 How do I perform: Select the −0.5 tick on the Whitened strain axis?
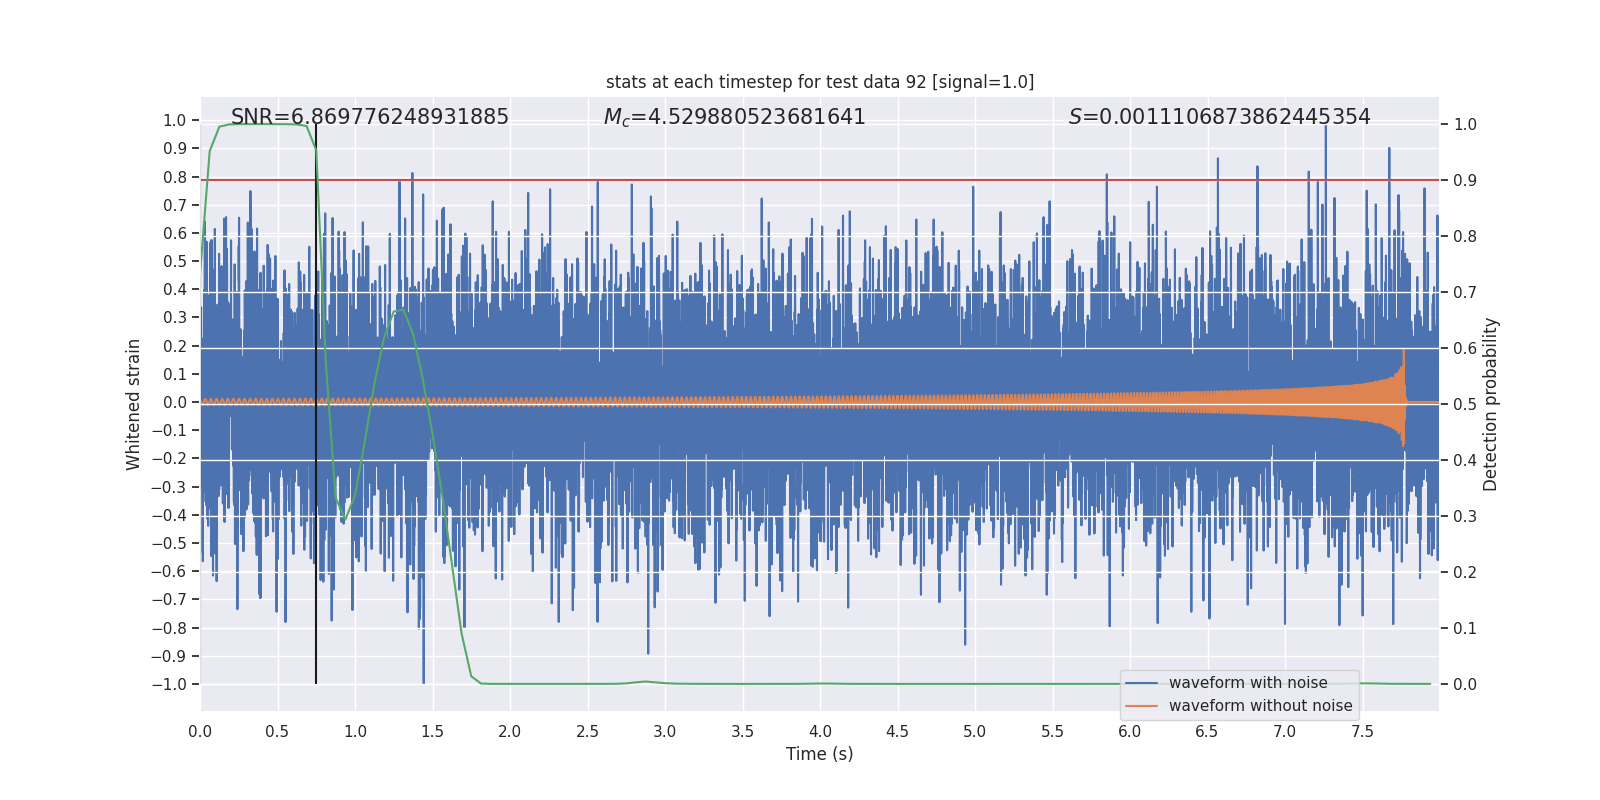click(x=169, y=543)
